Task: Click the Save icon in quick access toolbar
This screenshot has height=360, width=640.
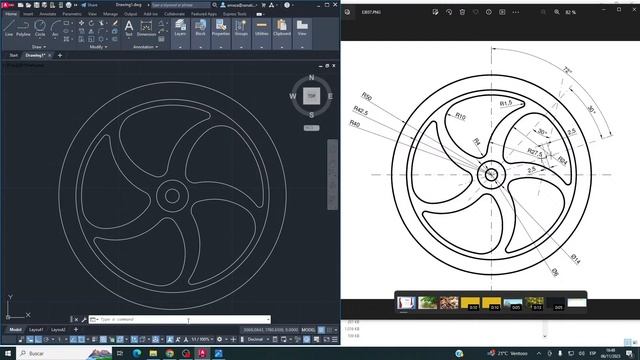Action: point(36,5)
